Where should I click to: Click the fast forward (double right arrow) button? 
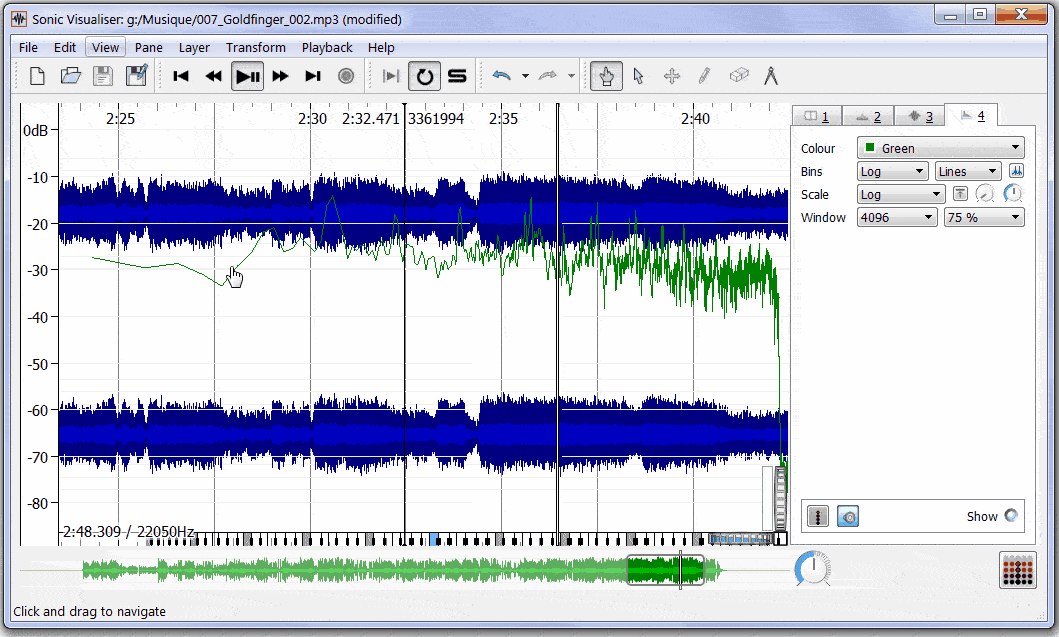click(x=280, y=76)
